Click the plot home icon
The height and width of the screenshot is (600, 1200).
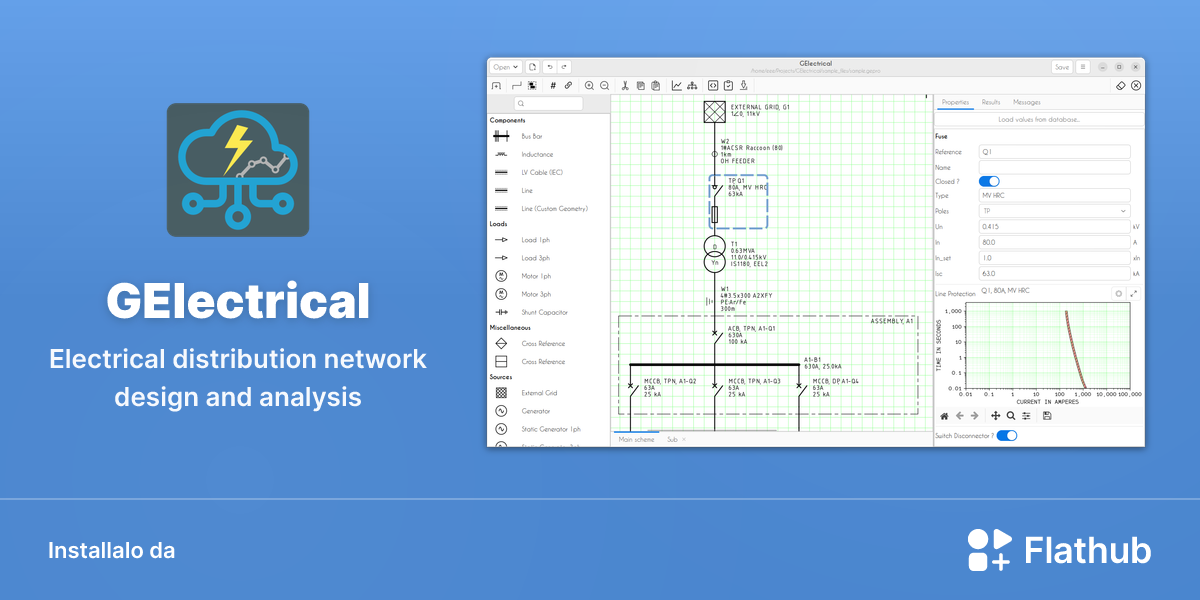[944, 415]
